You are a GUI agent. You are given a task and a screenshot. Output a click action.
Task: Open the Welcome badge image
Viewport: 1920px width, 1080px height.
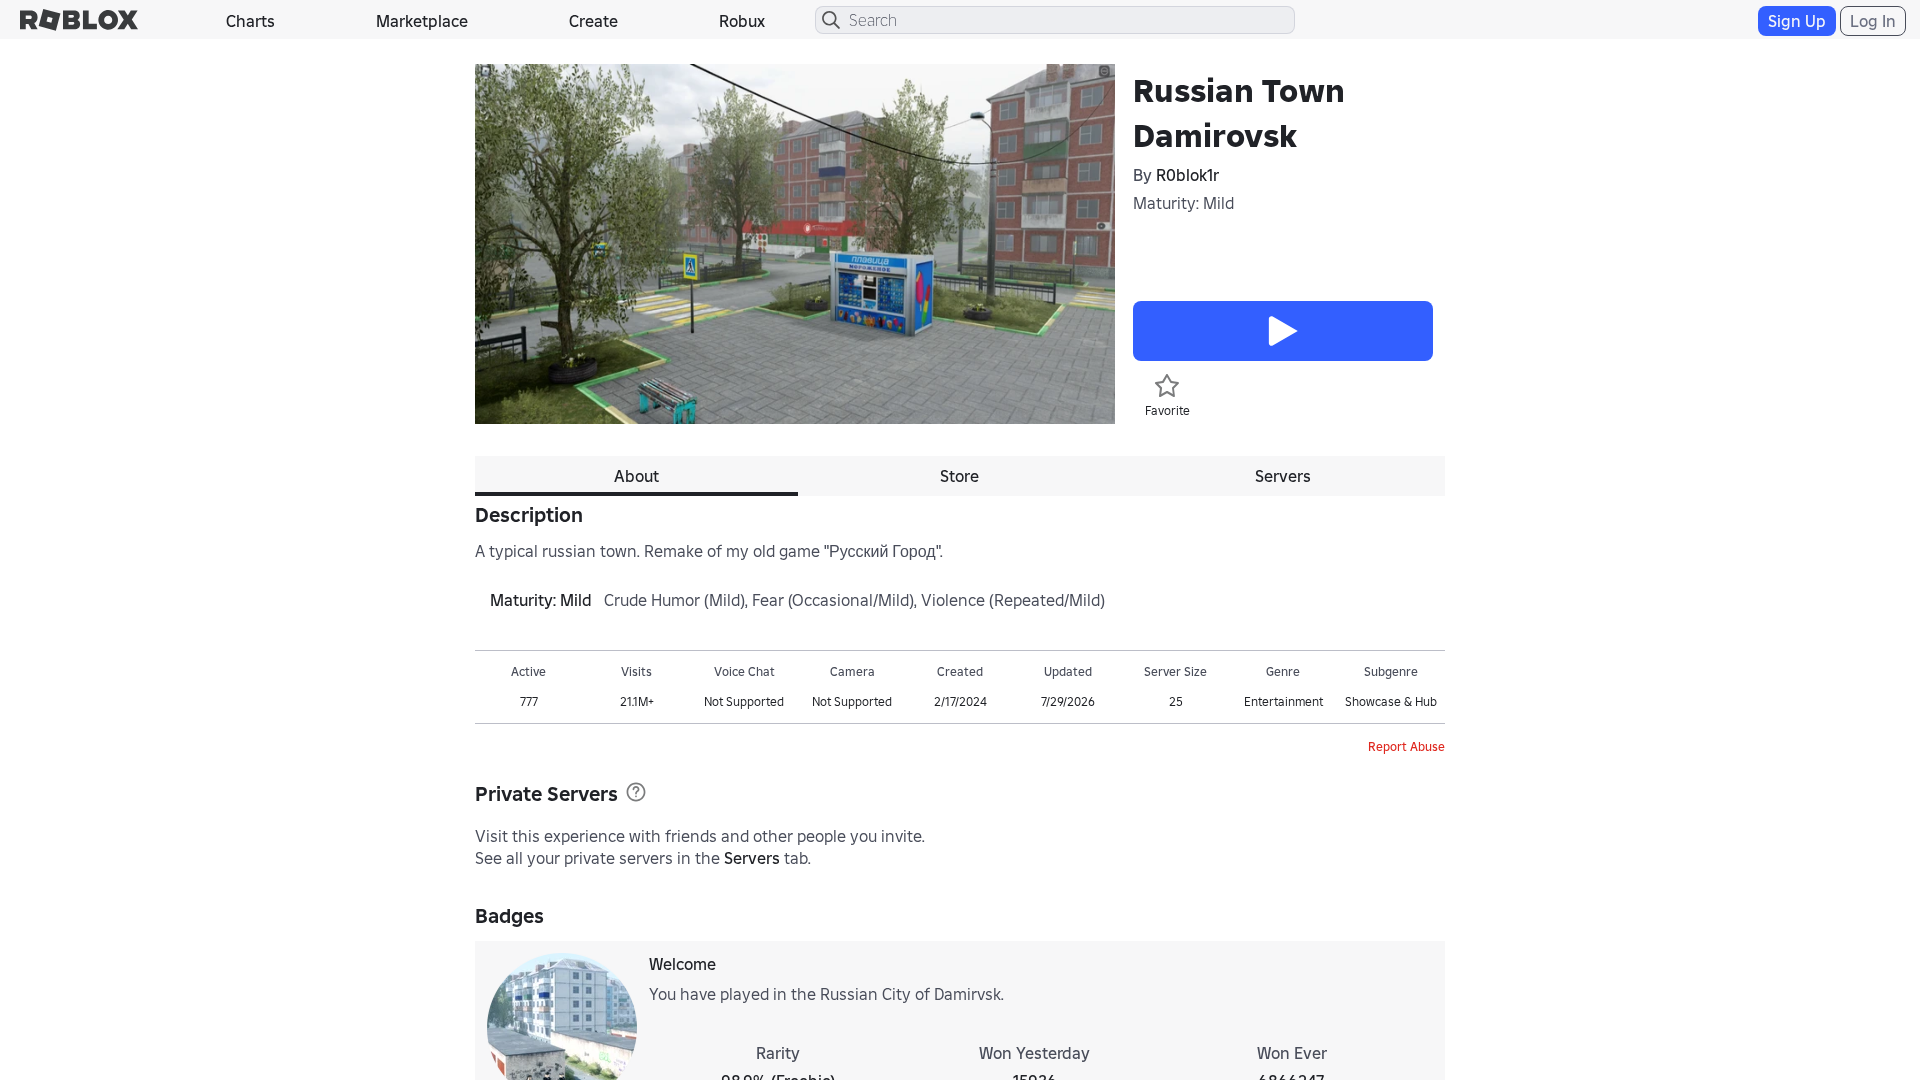point(562,1016)
